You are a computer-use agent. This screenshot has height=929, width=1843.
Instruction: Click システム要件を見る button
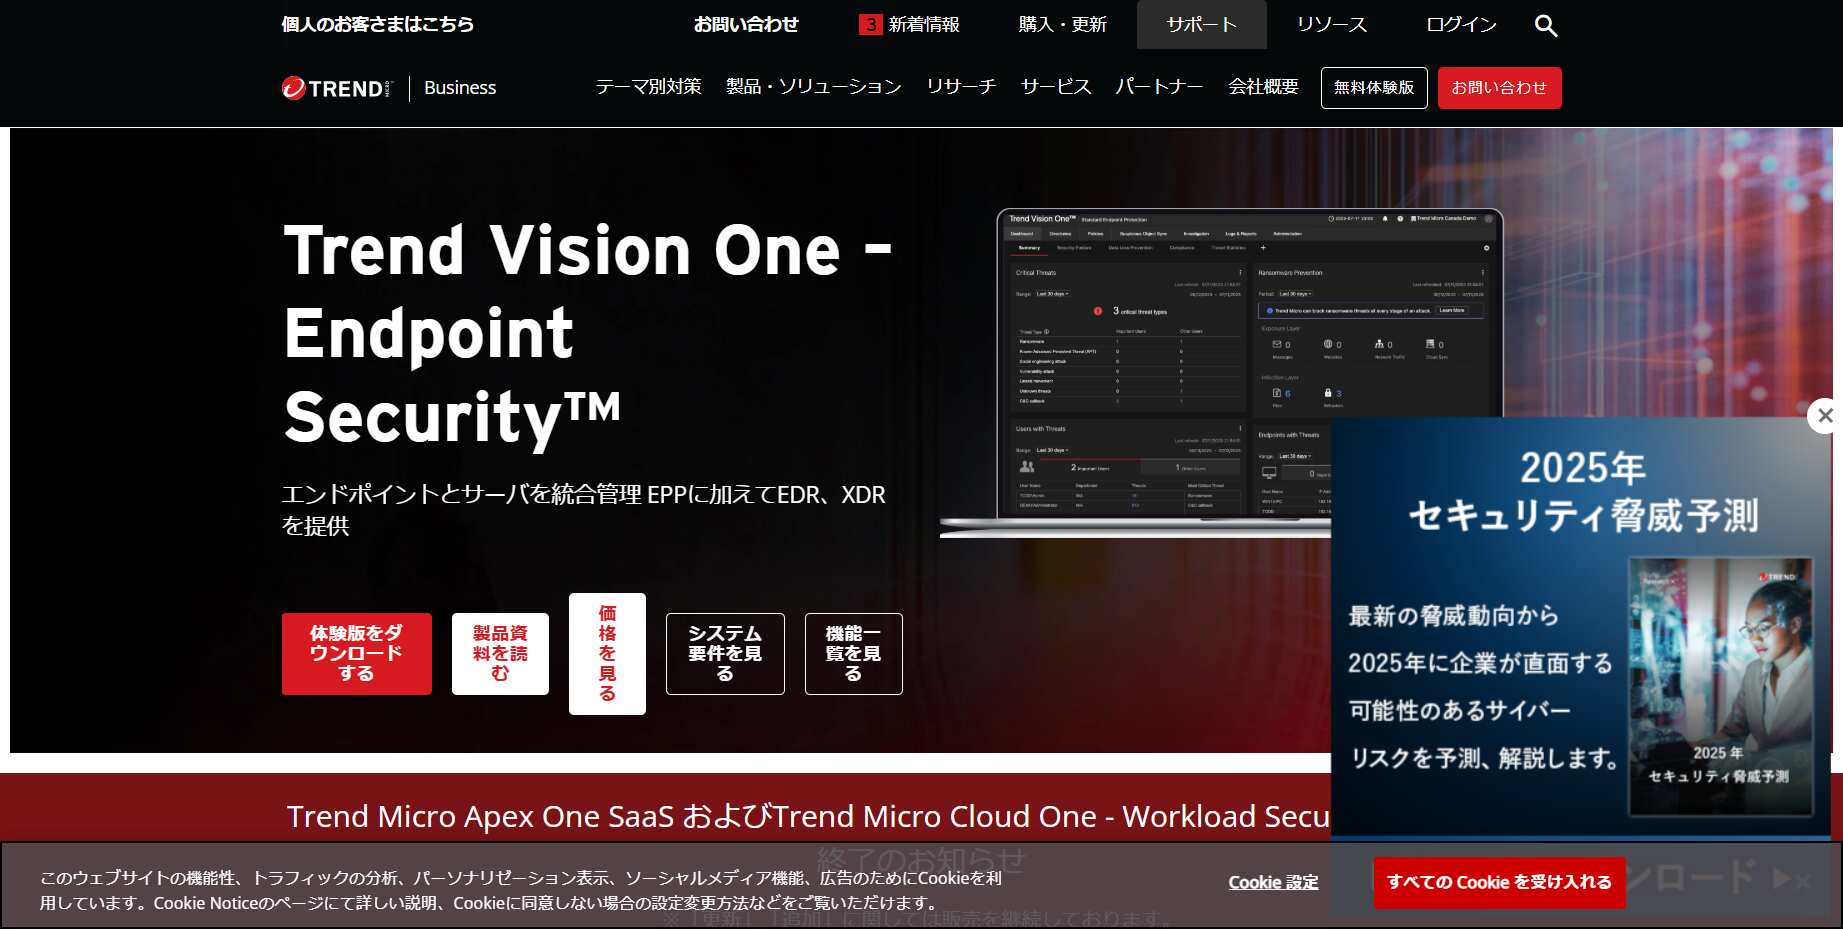pos(725,654)
